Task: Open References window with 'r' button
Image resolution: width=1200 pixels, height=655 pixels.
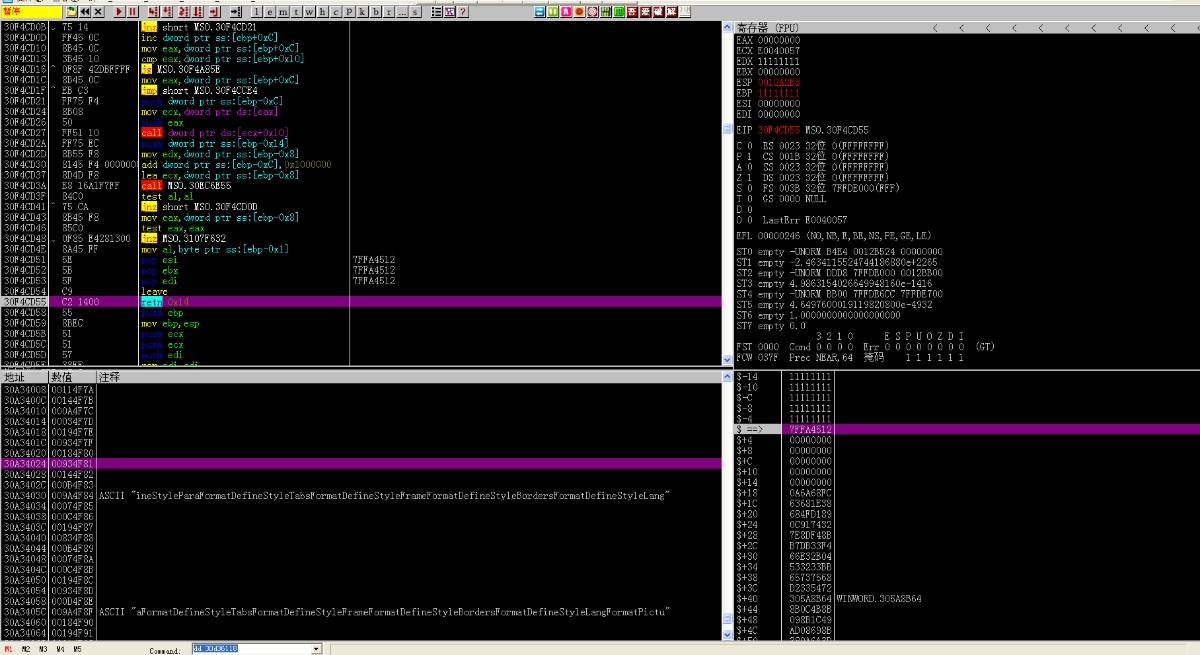Action: click(387, 11)
